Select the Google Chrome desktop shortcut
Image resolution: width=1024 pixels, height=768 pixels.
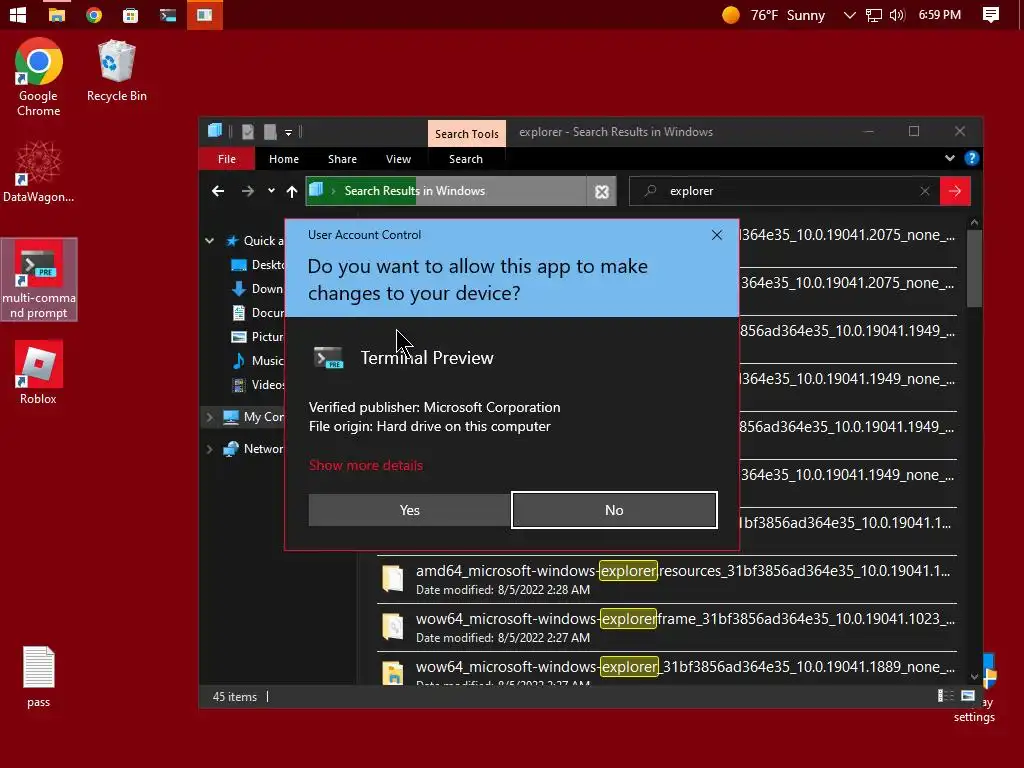coord(39,77)
